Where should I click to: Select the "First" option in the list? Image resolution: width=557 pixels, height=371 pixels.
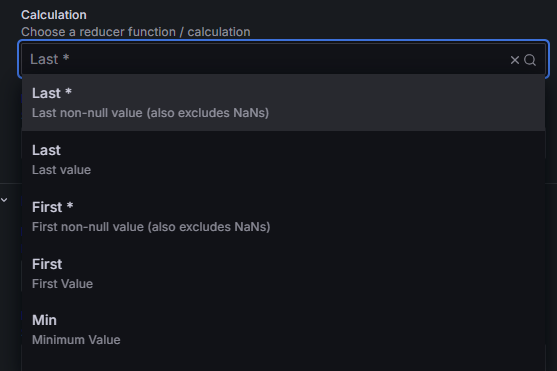point(283,273)
